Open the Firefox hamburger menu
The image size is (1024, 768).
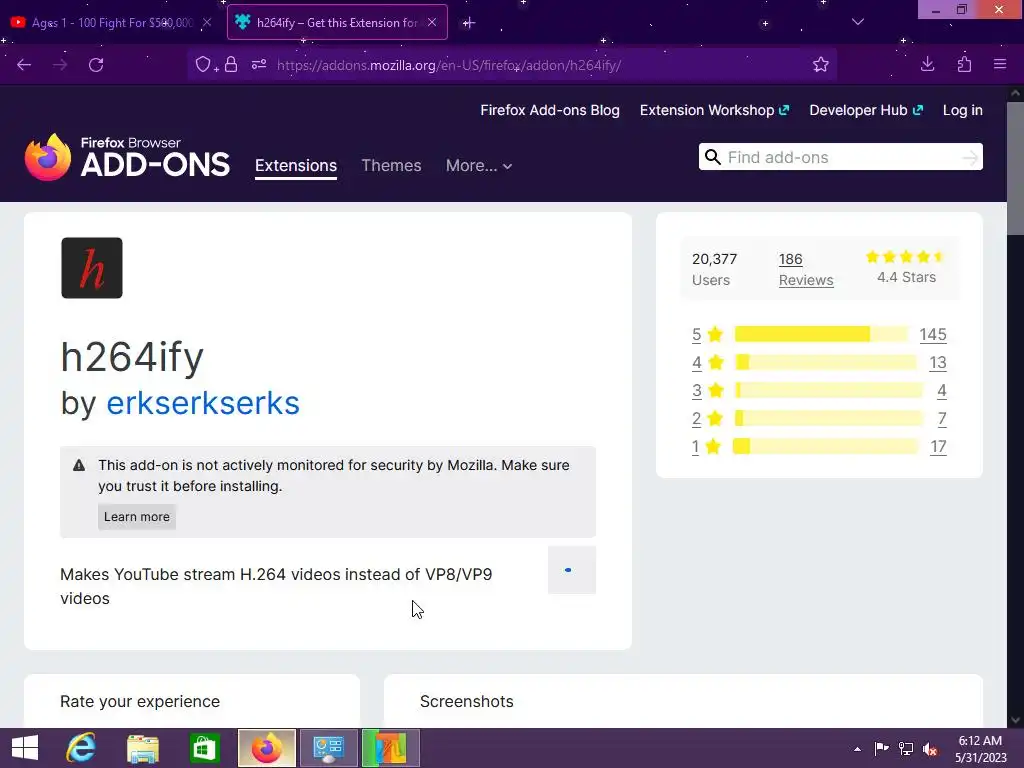click(1000, 65)
